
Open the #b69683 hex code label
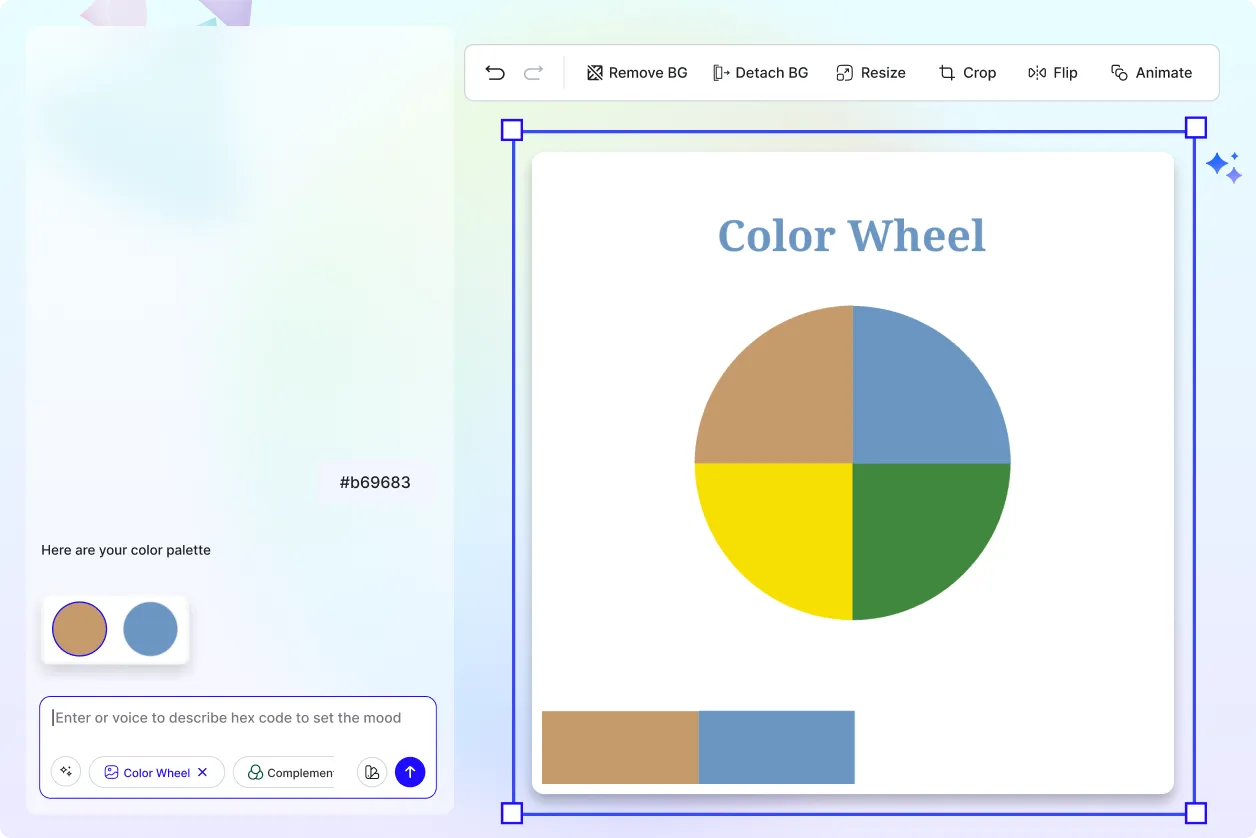tap(375, 482)
